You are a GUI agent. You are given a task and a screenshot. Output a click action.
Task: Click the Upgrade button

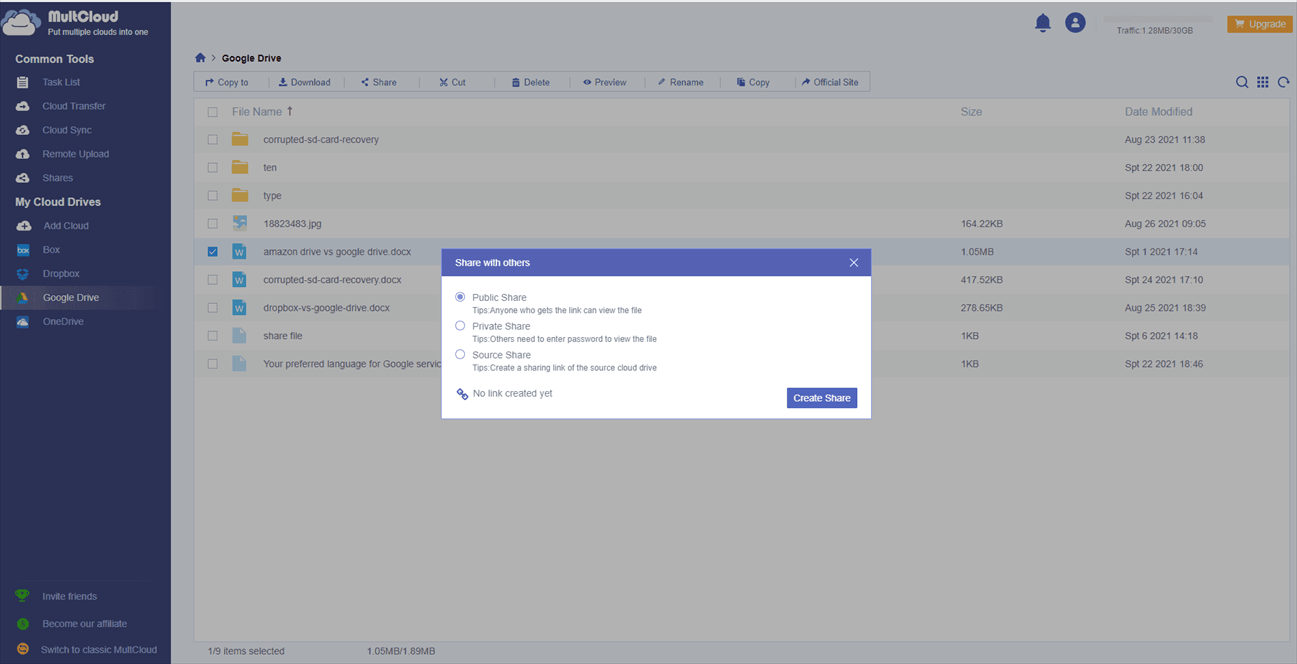click(x=1260, y=24)
